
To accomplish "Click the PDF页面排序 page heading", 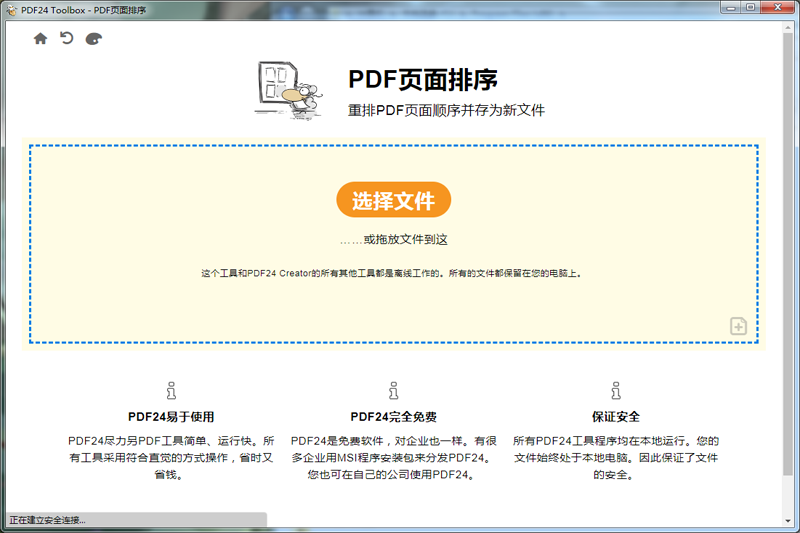I will 423,80.
